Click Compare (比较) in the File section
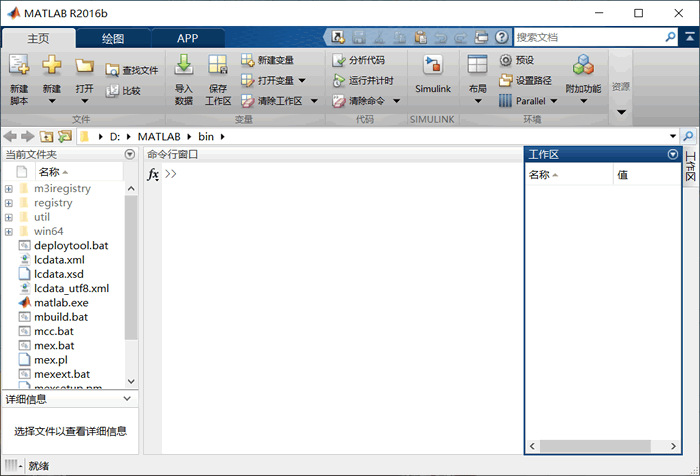Viewport: 700px width, 476px height. coord(123,91)
